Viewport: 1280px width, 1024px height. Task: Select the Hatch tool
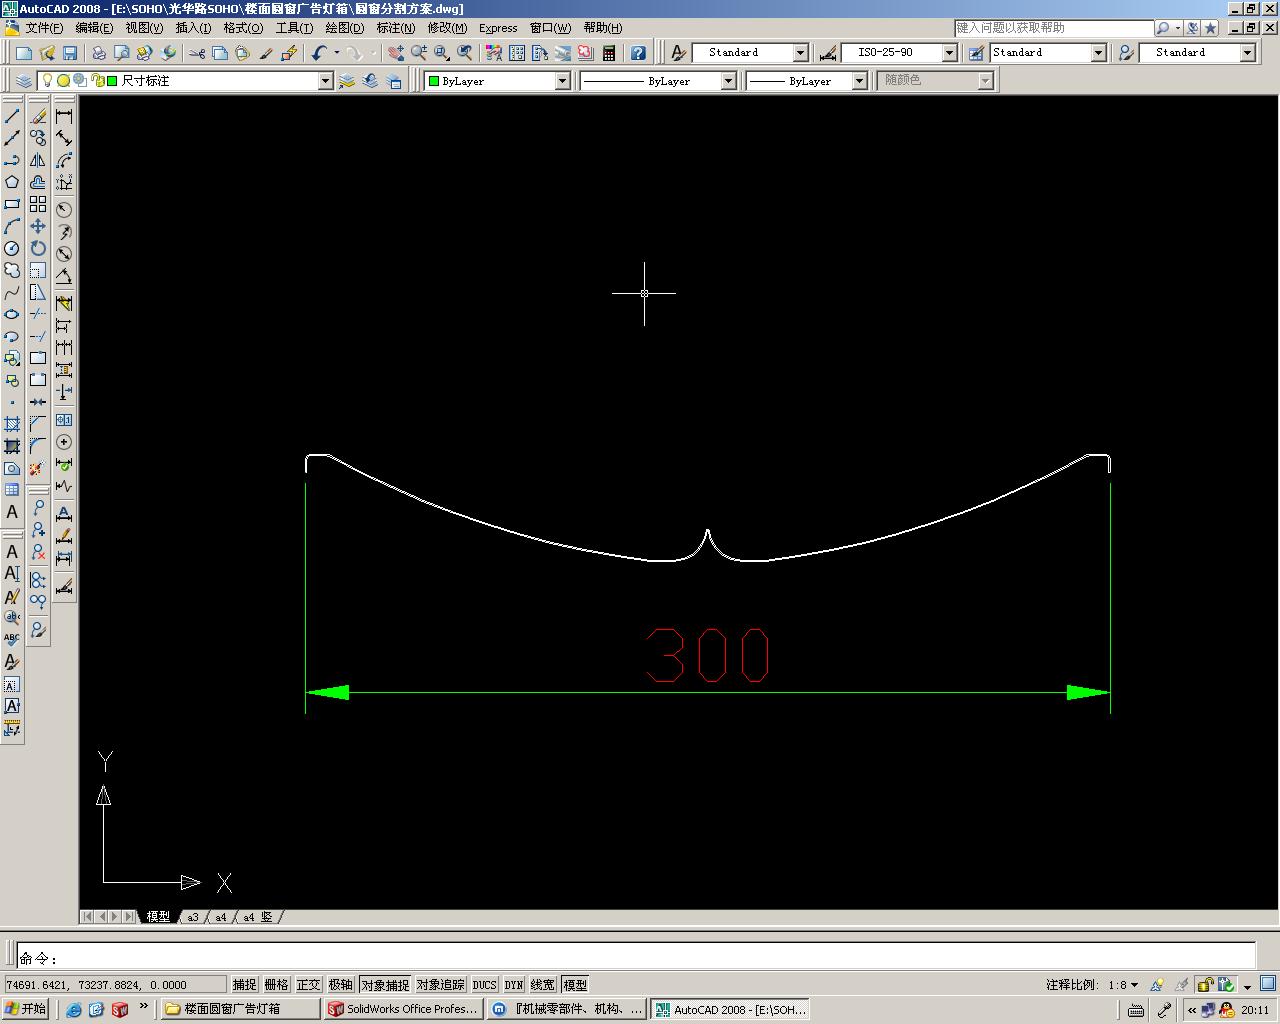pos(12,424)
